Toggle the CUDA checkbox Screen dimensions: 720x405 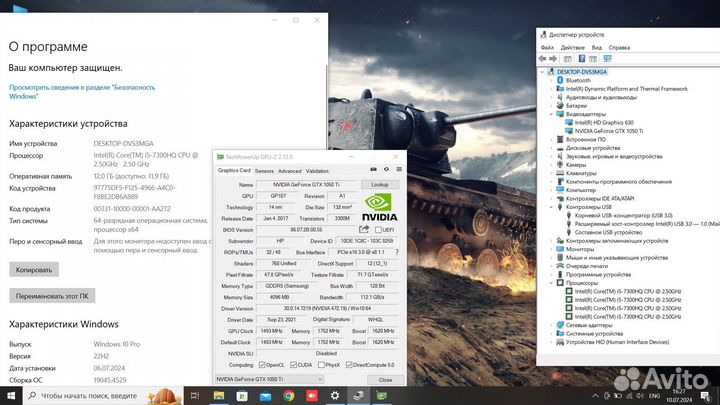(x=293, y=365)
